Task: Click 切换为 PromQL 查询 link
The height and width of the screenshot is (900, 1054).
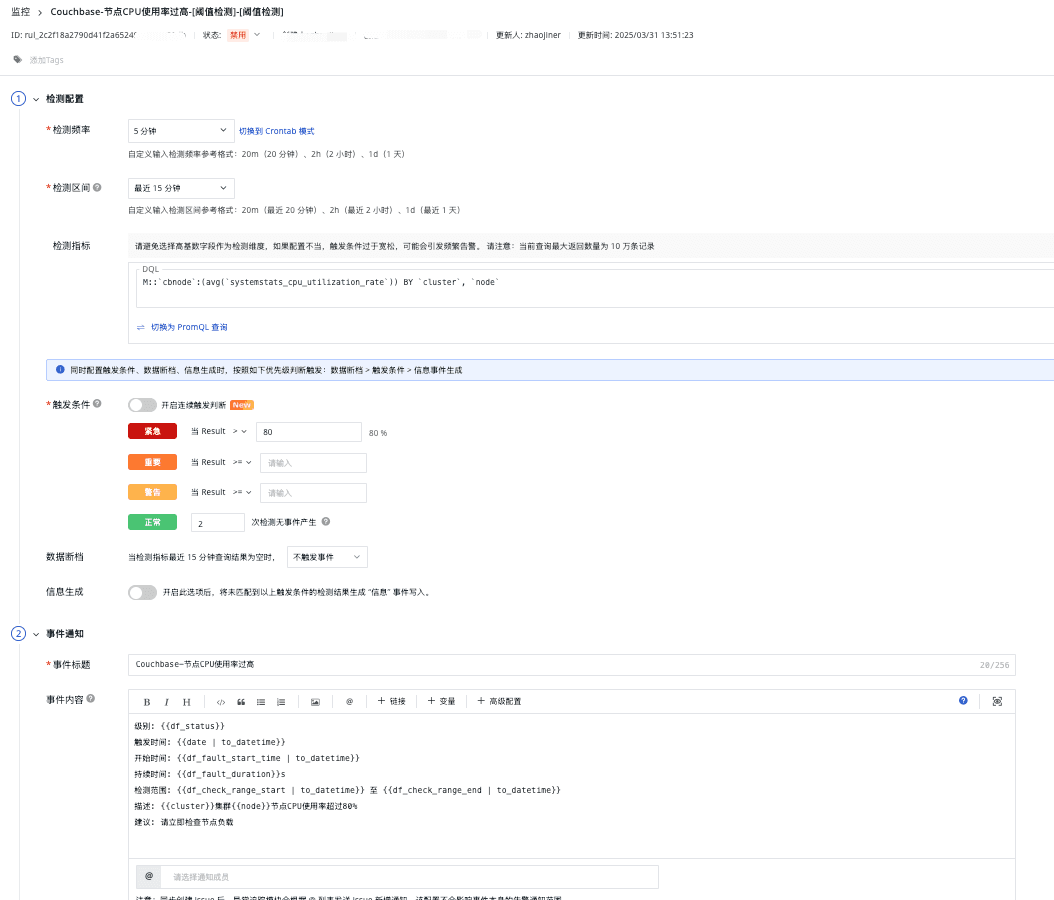Action: [189, 327]
